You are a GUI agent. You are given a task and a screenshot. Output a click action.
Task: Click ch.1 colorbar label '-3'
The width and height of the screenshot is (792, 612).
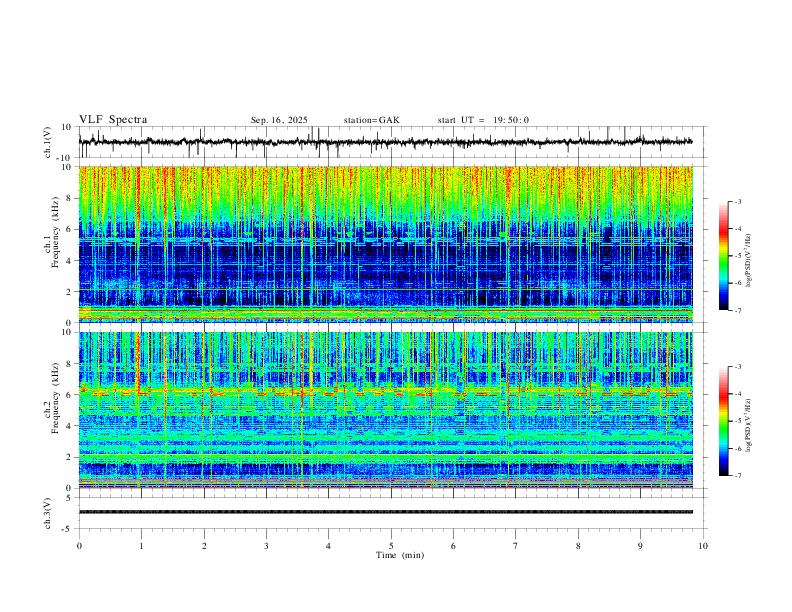coord(737,201)
